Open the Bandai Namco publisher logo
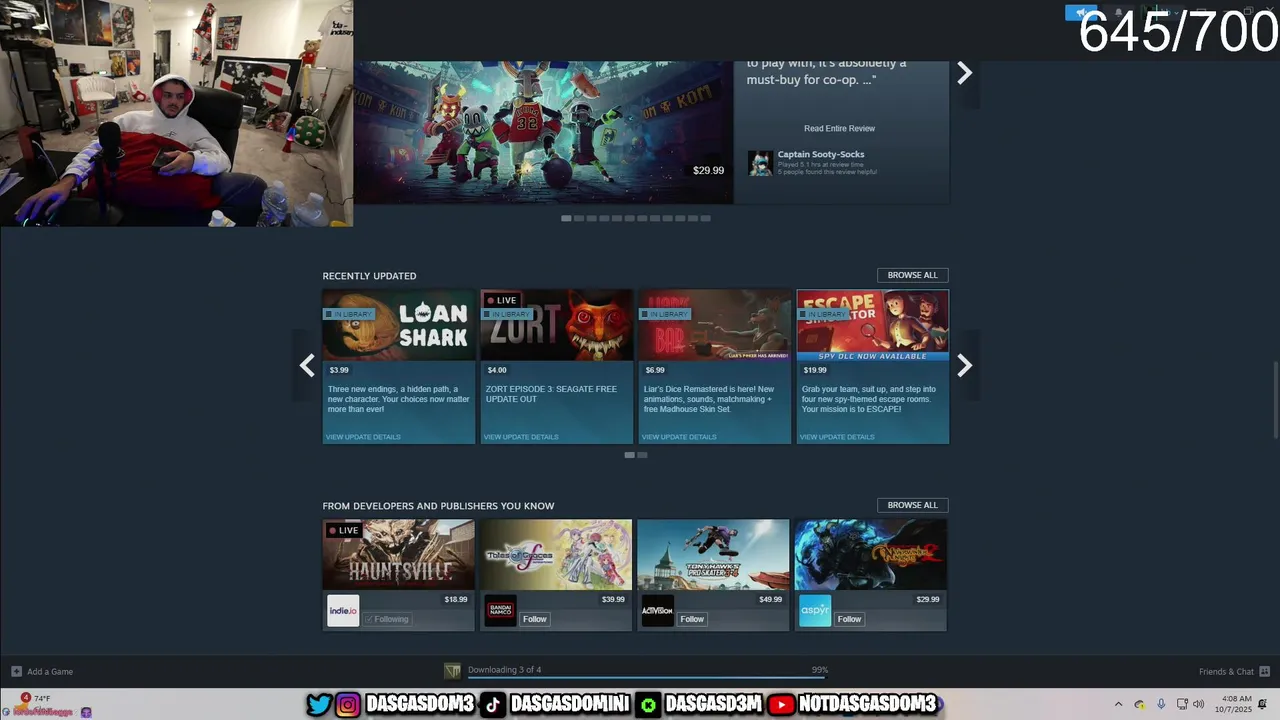Viewport: 1280px width, 720px height. click(x=501, y=611)
